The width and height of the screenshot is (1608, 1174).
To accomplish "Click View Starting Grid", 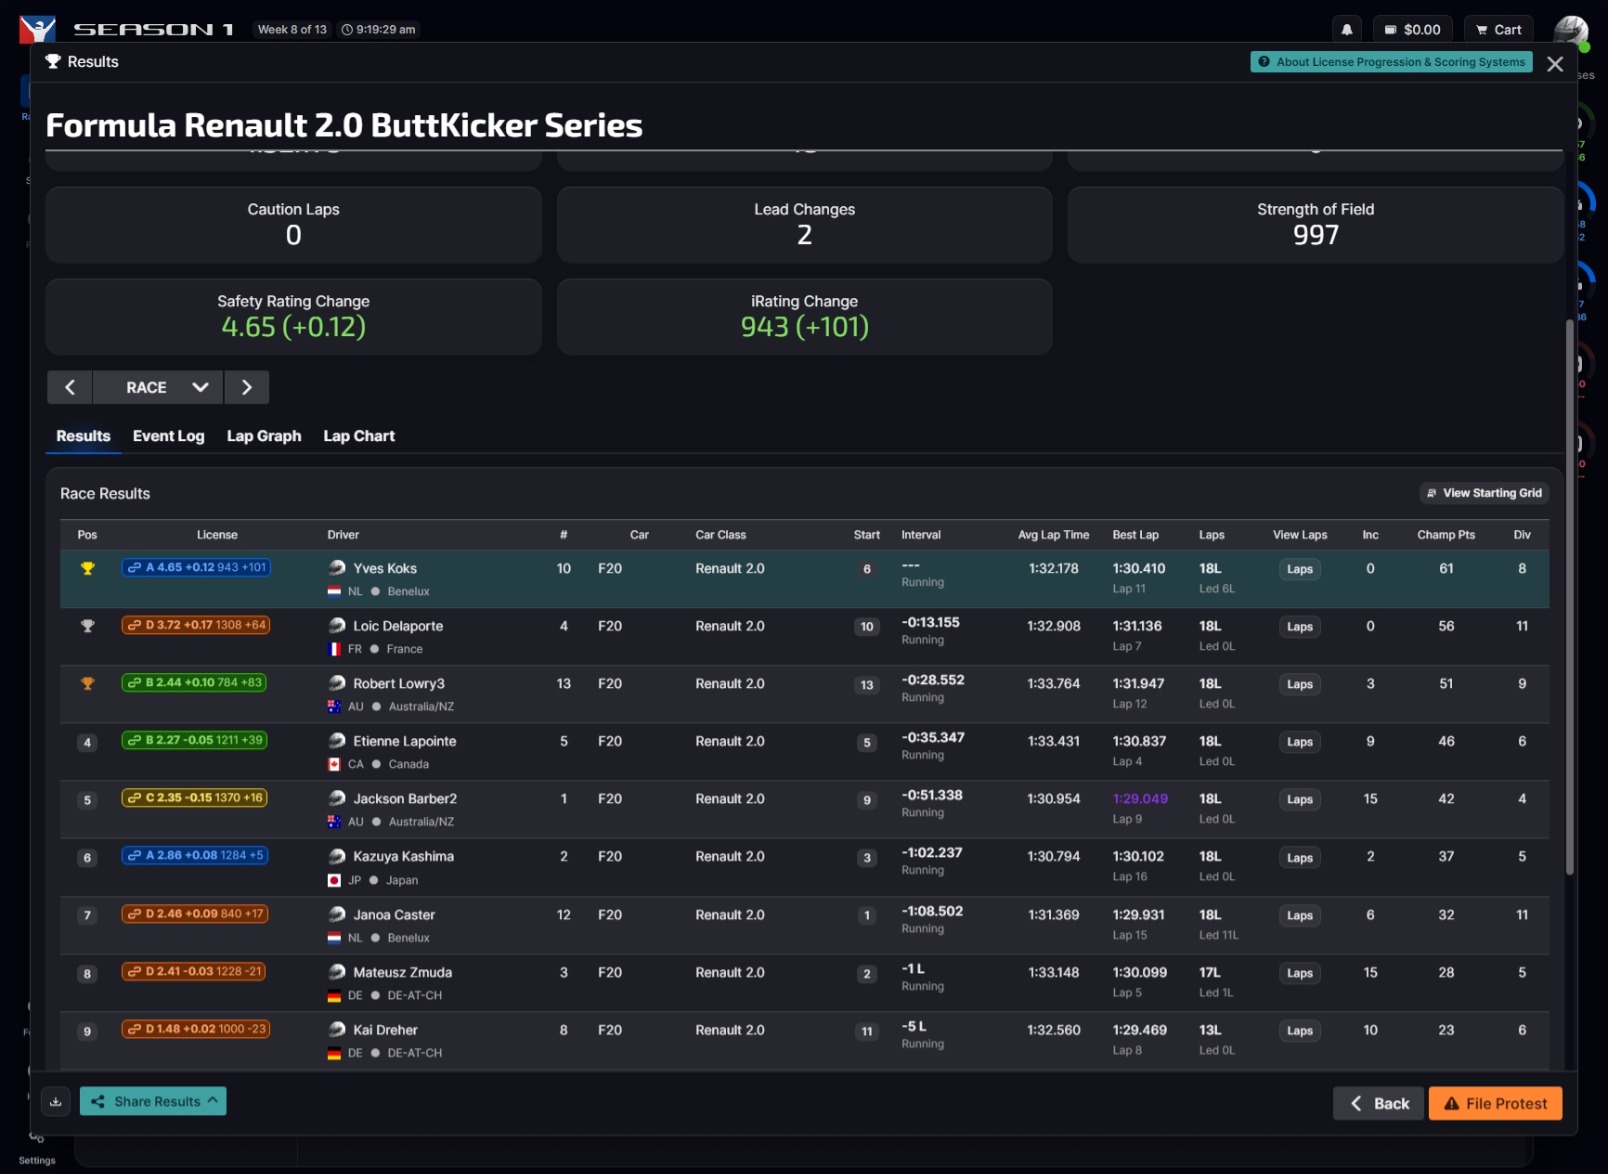I will (x=1484, y=493).
